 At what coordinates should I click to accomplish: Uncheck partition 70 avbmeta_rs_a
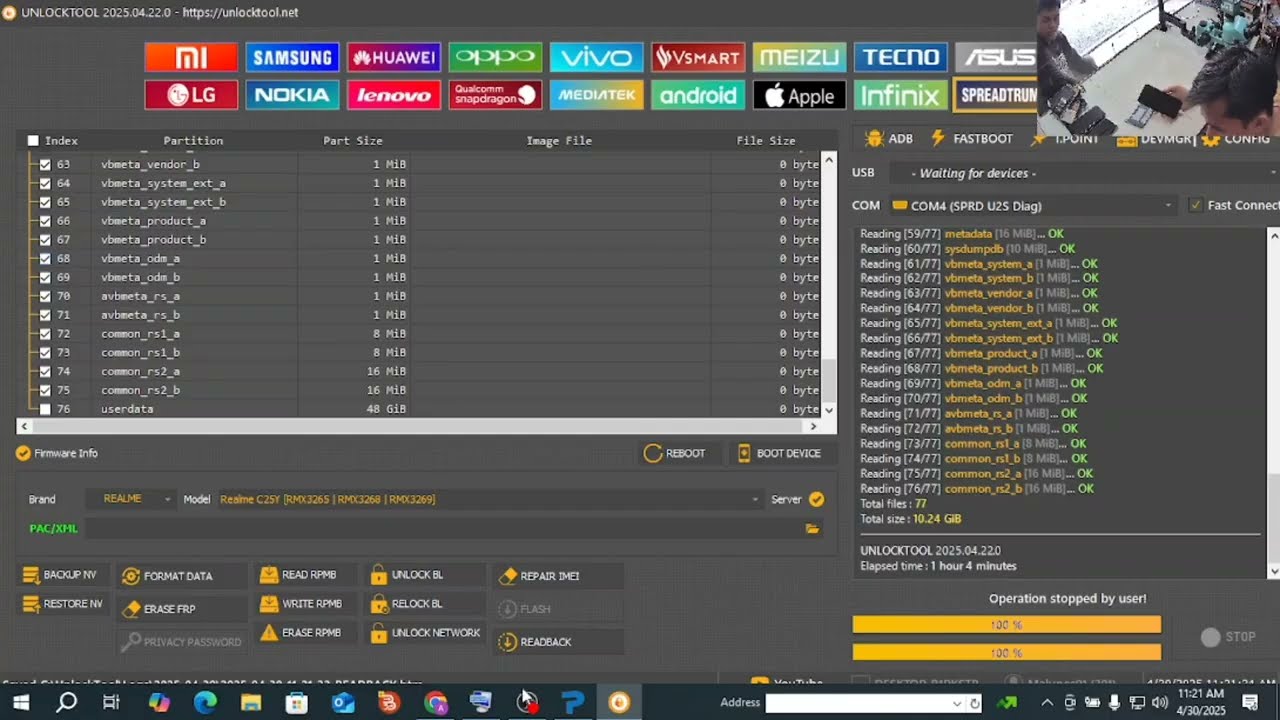click(x=45, y=296)
